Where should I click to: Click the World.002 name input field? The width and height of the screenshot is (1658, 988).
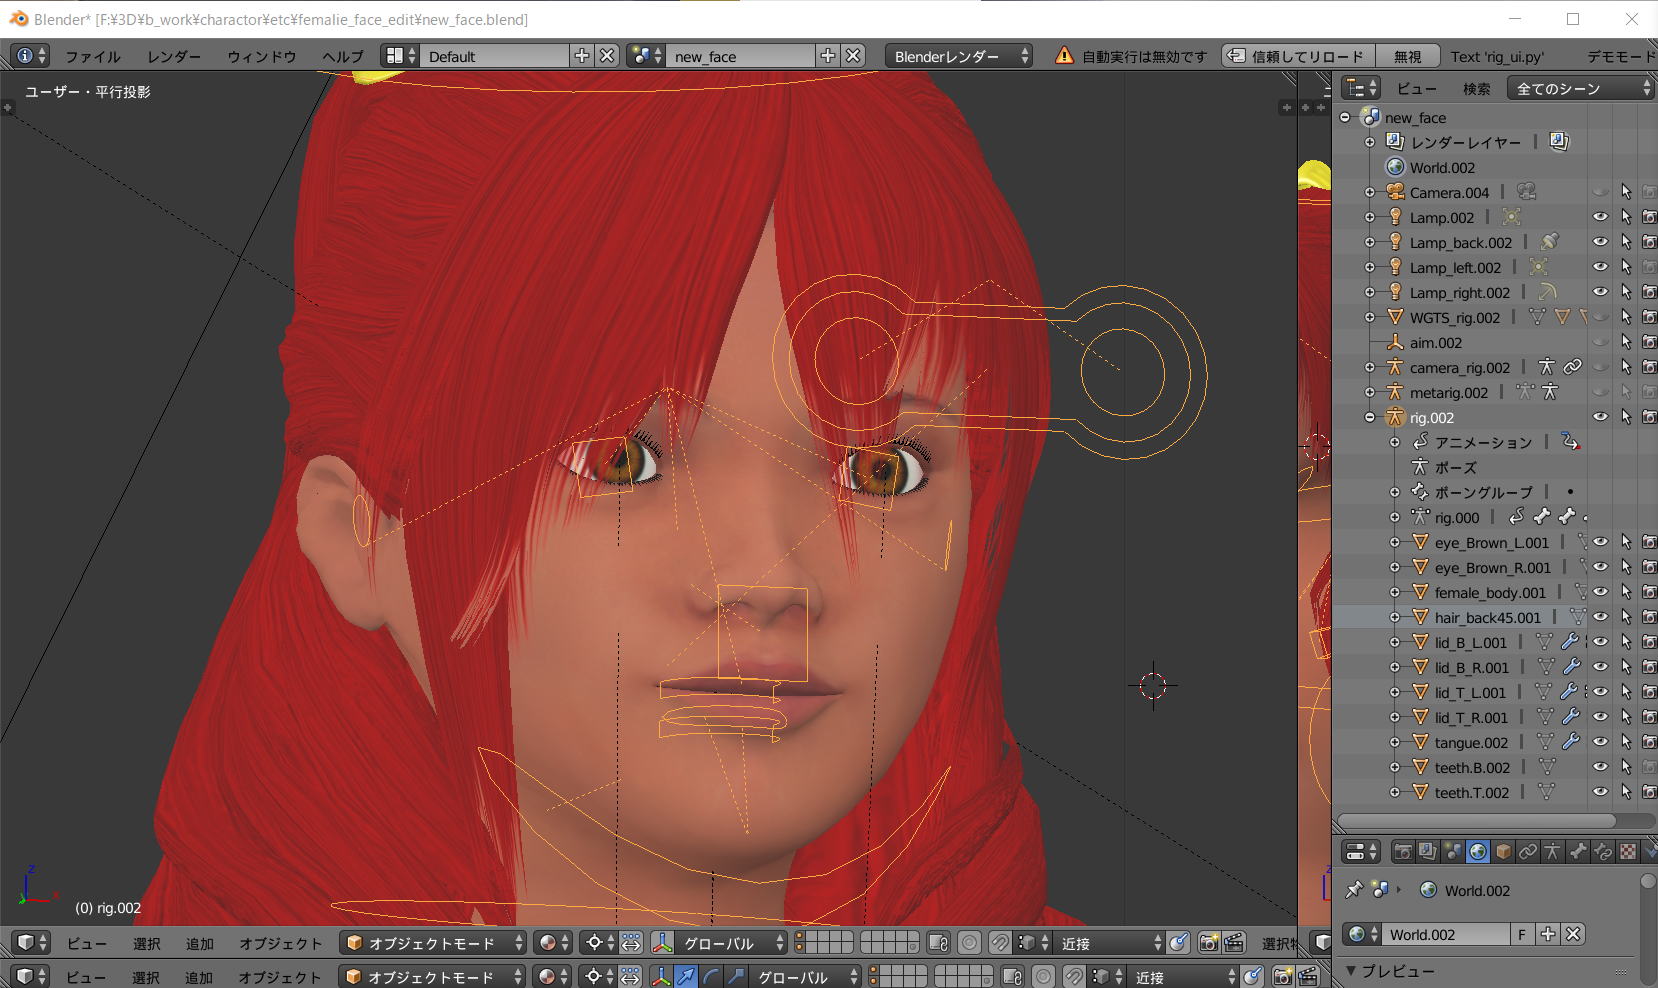pos(1446,934)
